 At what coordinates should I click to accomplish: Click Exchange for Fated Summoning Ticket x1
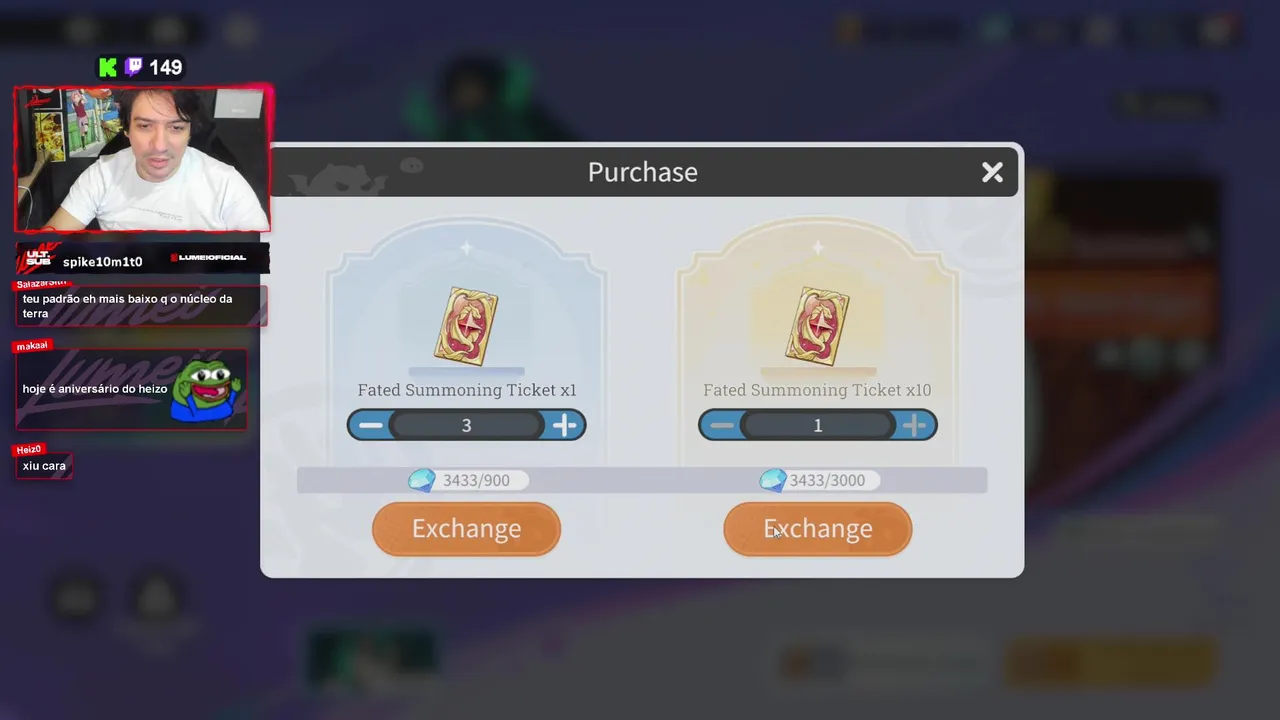[x=466, y=528]
